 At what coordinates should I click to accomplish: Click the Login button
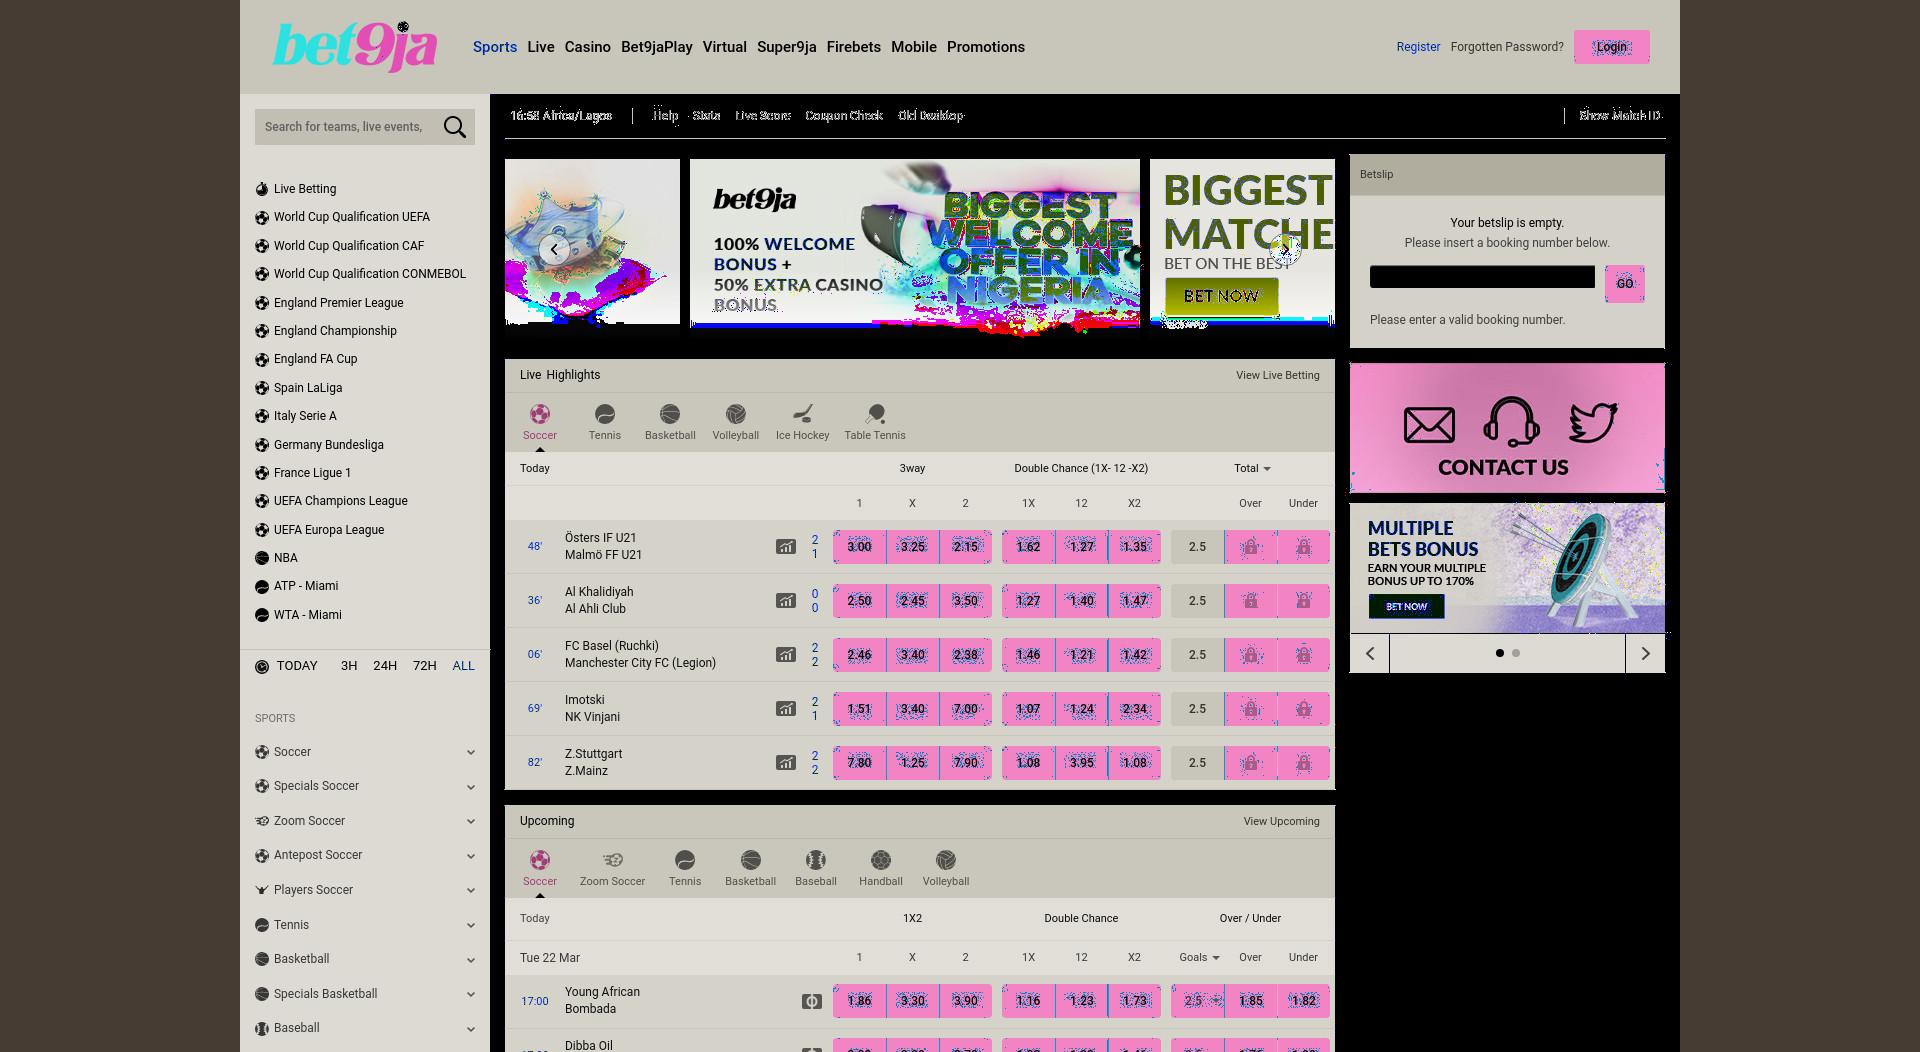[x=1612, y=47]
